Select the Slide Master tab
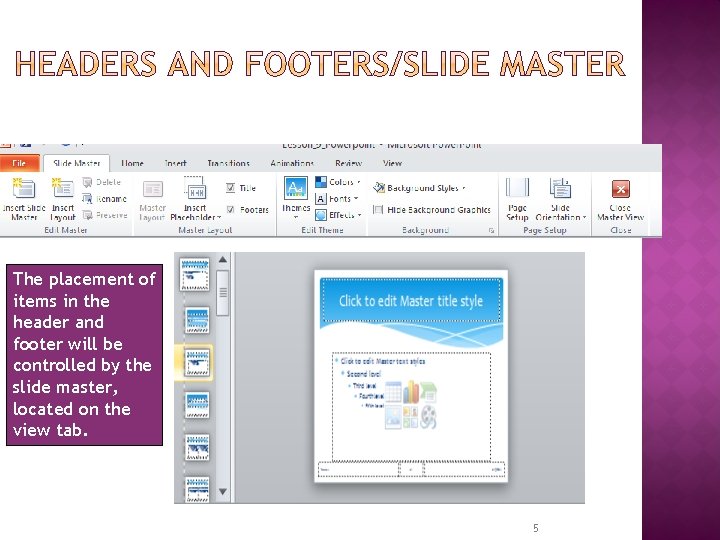 pos(77,163)
